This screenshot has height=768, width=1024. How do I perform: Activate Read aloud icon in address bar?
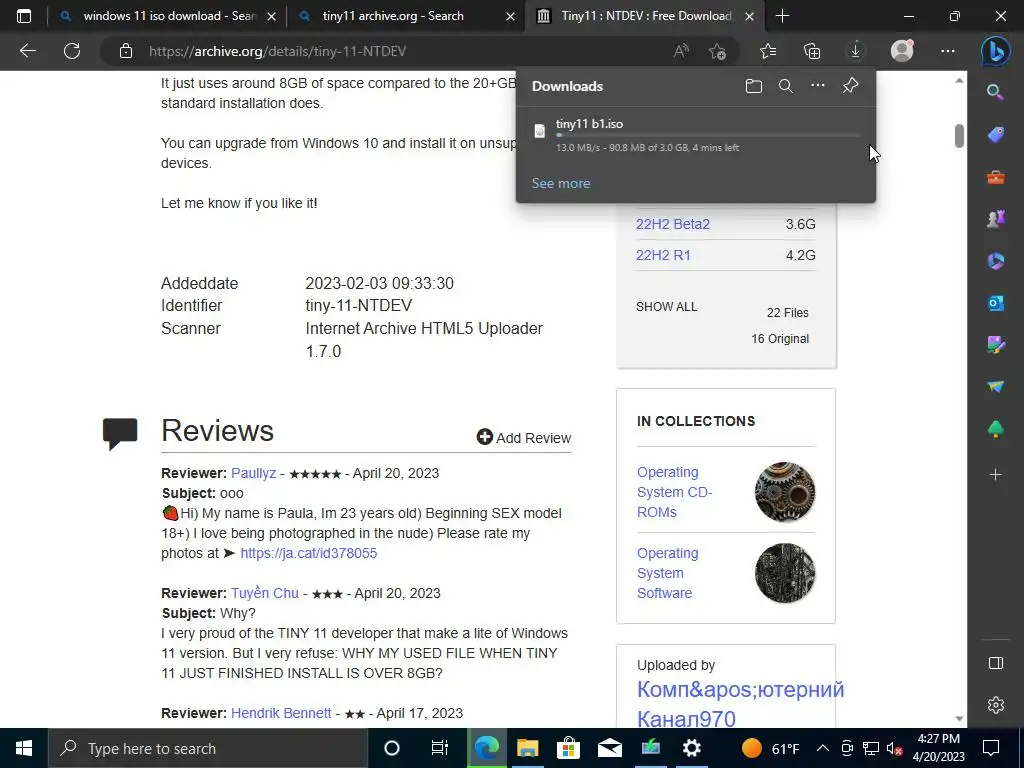pyautogui.click(x=681, y=51)
